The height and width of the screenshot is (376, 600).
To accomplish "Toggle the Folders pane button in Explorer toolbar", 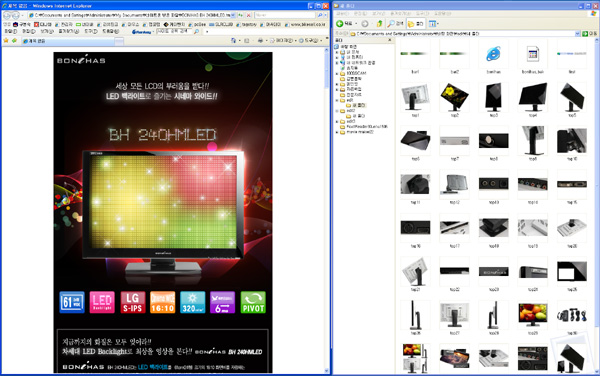I will pyautogui.click(x=415, y=24).
